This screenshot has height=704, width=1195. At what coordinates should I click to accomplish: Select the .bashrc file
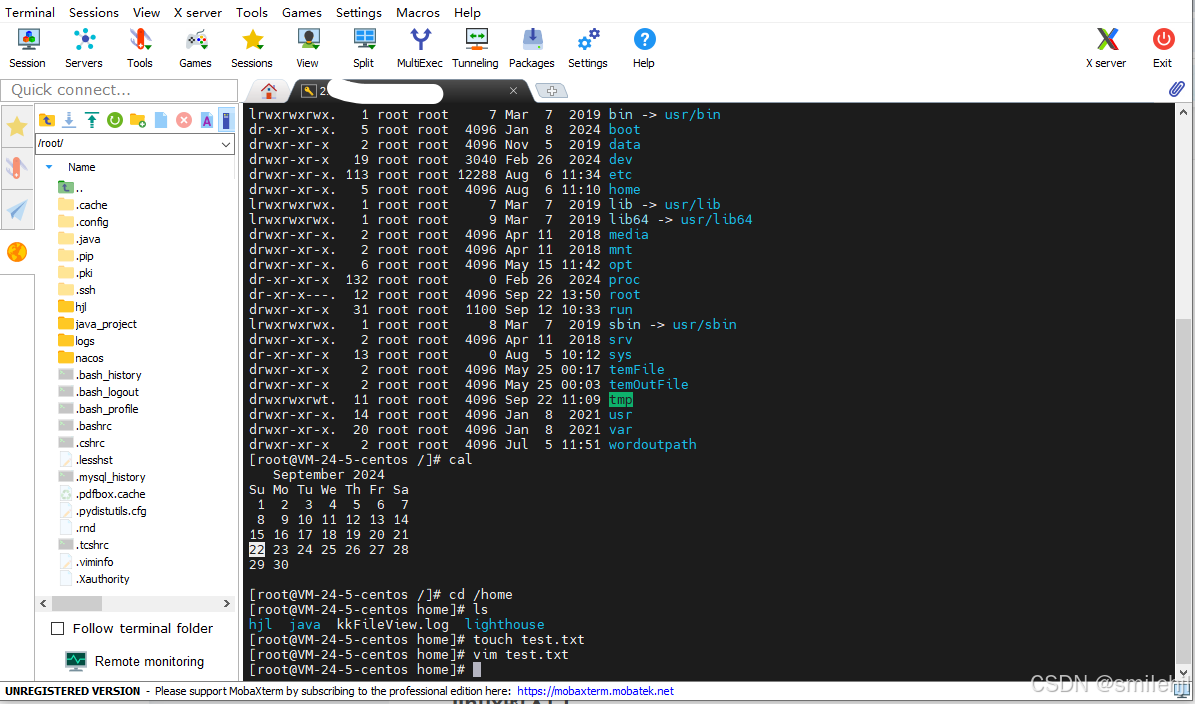coord(85,426)
